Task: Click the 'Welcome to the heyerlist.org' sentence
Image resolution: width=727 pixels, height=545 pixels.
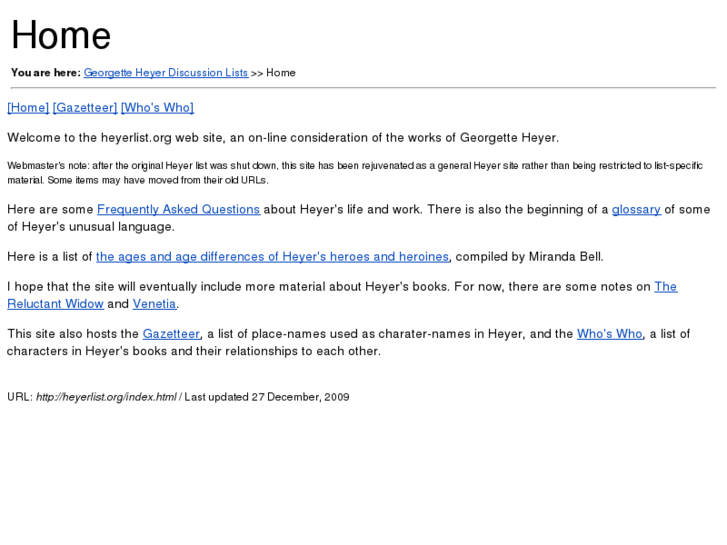Action: pyautogui.click(x=283, y=138)
